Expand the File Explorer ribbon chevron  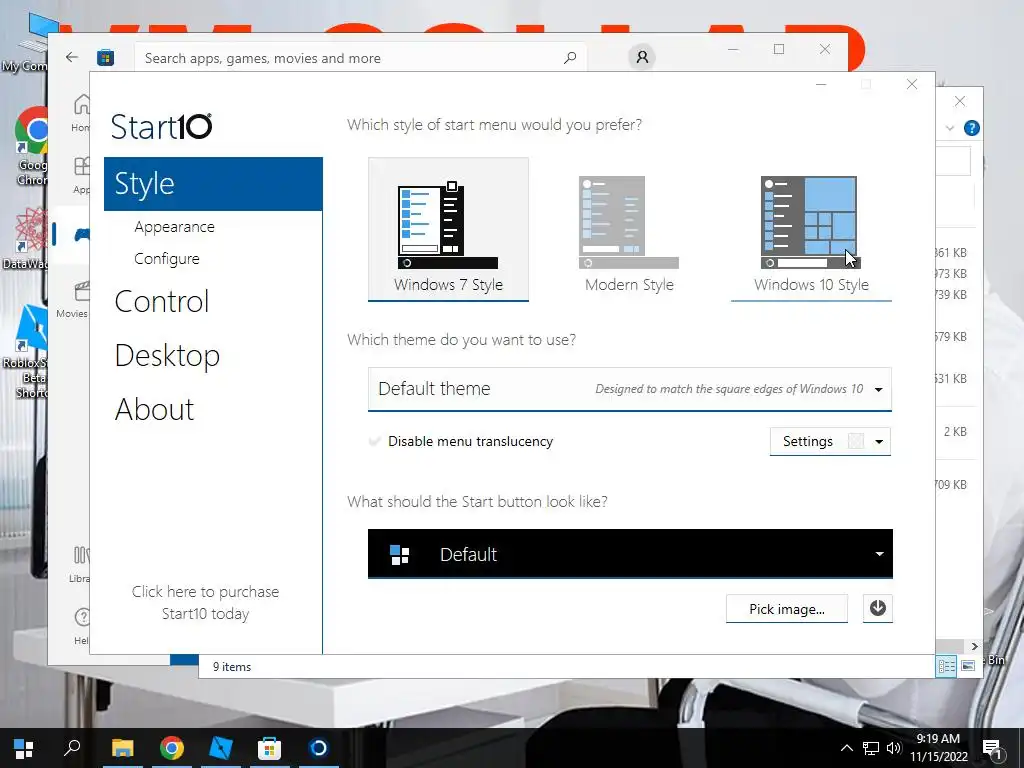950,128
